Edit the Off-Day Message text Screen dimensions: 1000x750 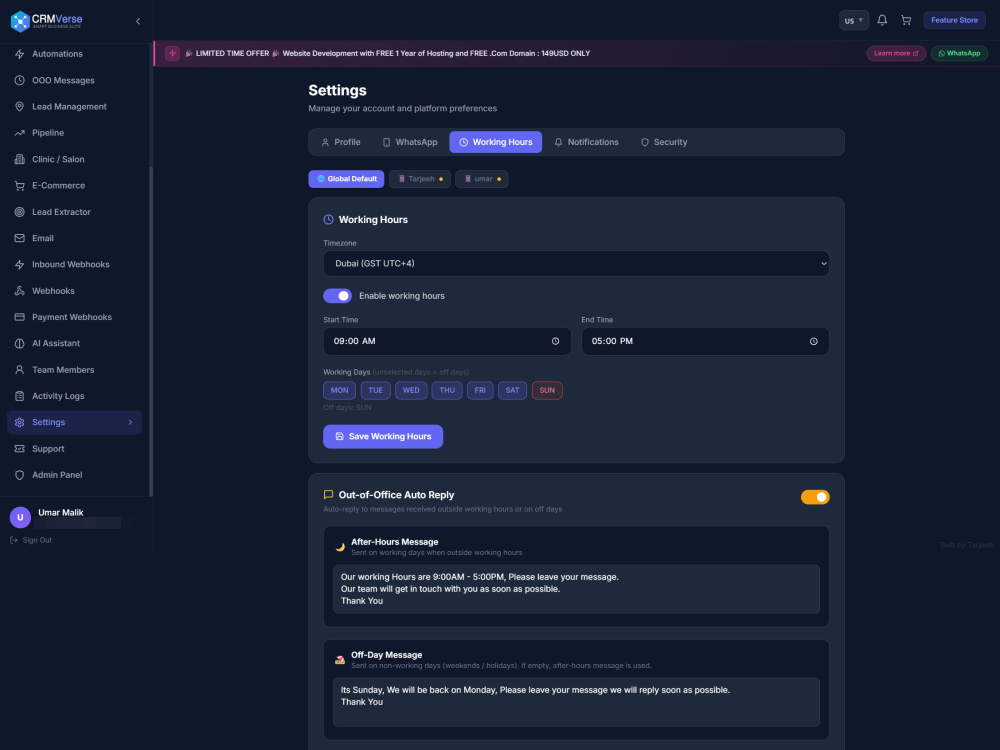point(576,702)
